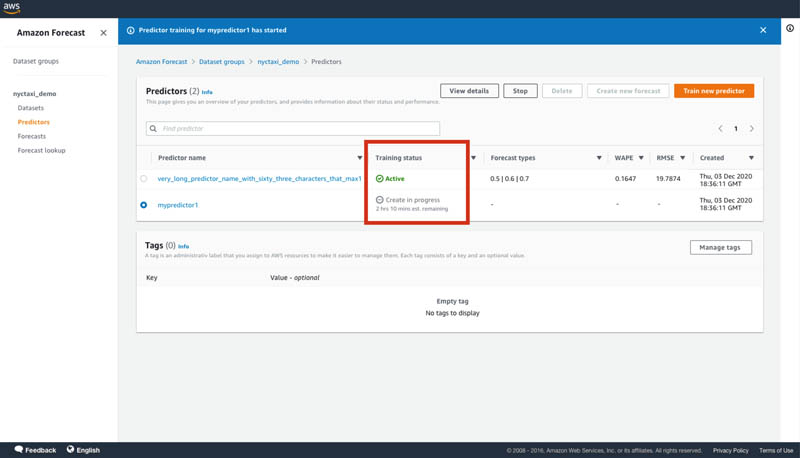Select the mypredictor1 radio button
The width and height of the screenshot is (800, 458).
point(143,205)
